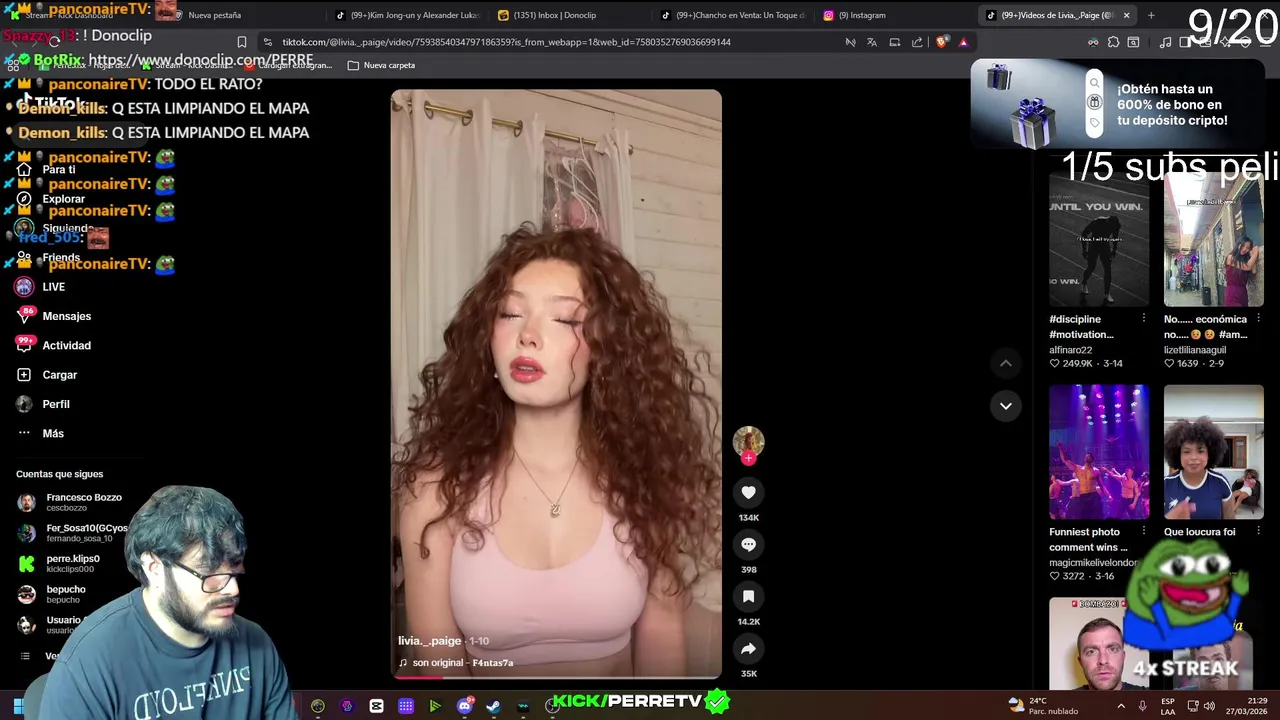
Task: Like the video with the heart icon
Action: pyautogui.click(x=748, y=492)
